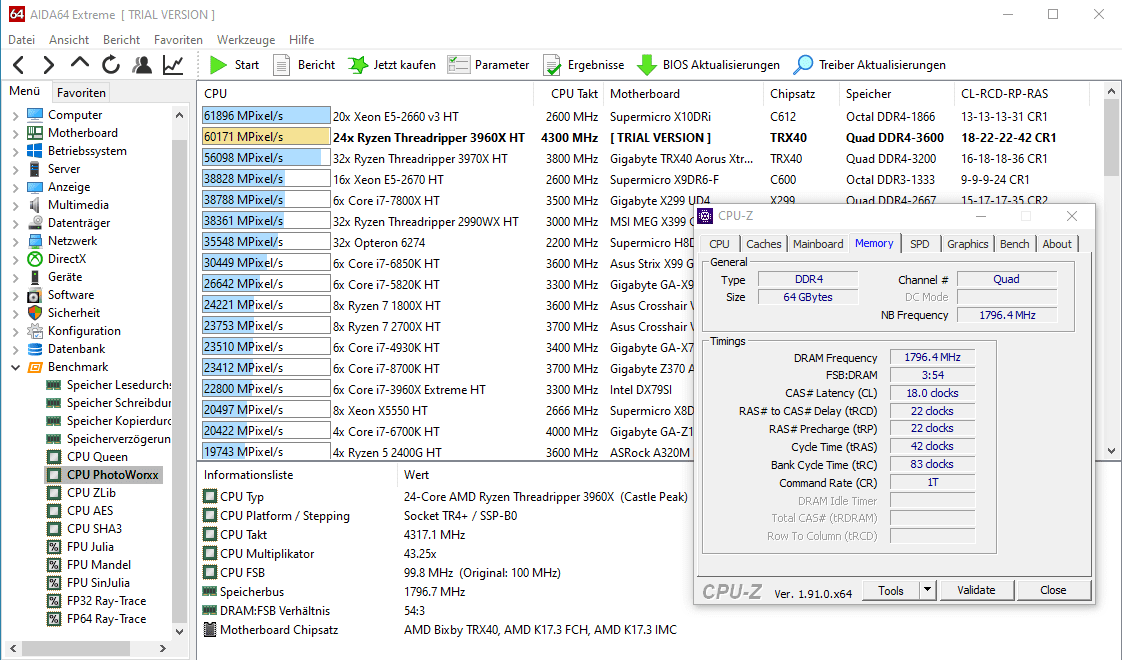Open the Hilfe menu
Screen dimensions: 1122x660
pos(301,40)
